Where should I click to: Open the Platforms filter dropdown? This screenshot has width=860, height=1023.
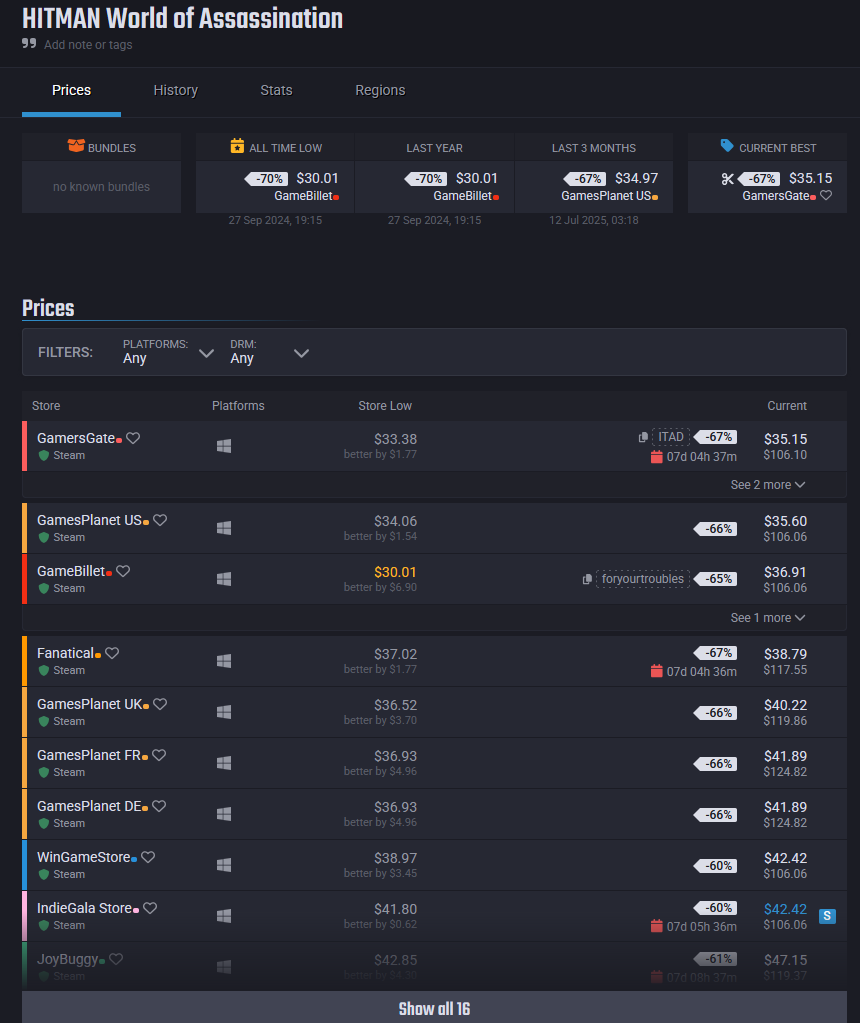tap(168, 352)
